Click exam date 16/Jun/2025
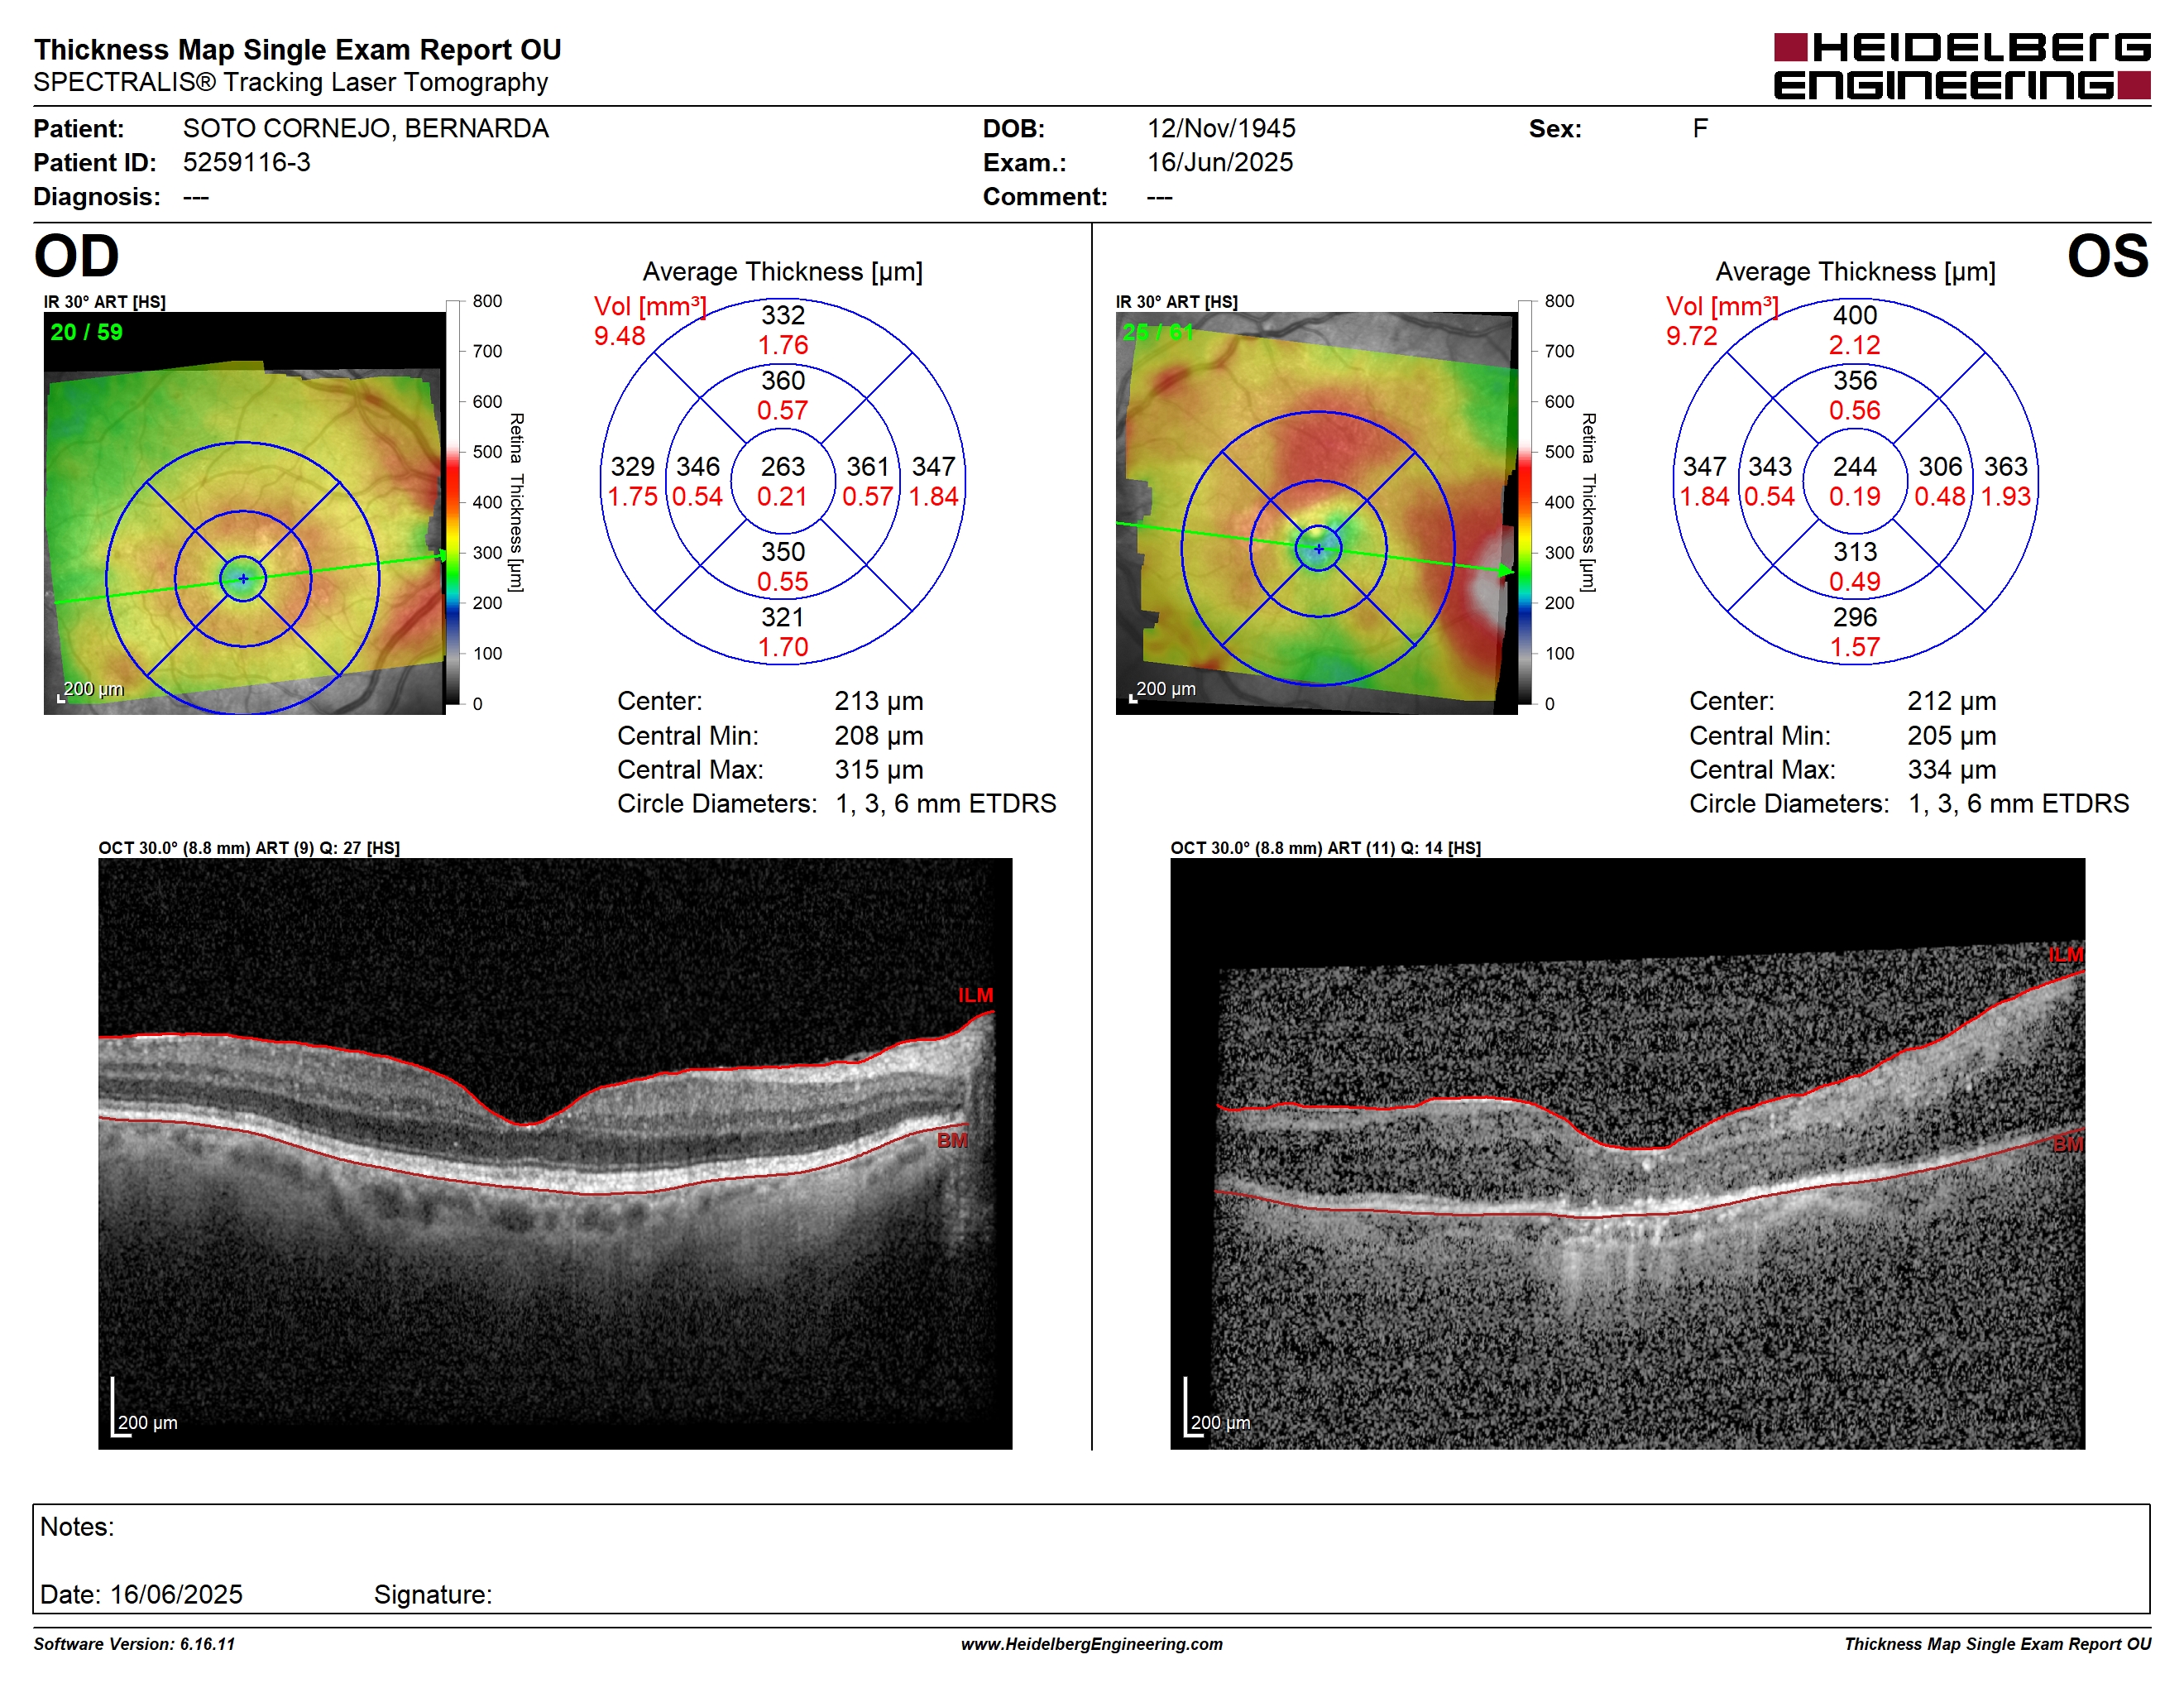This screenshot has width=2184, height=1688. coord(1219,162)
